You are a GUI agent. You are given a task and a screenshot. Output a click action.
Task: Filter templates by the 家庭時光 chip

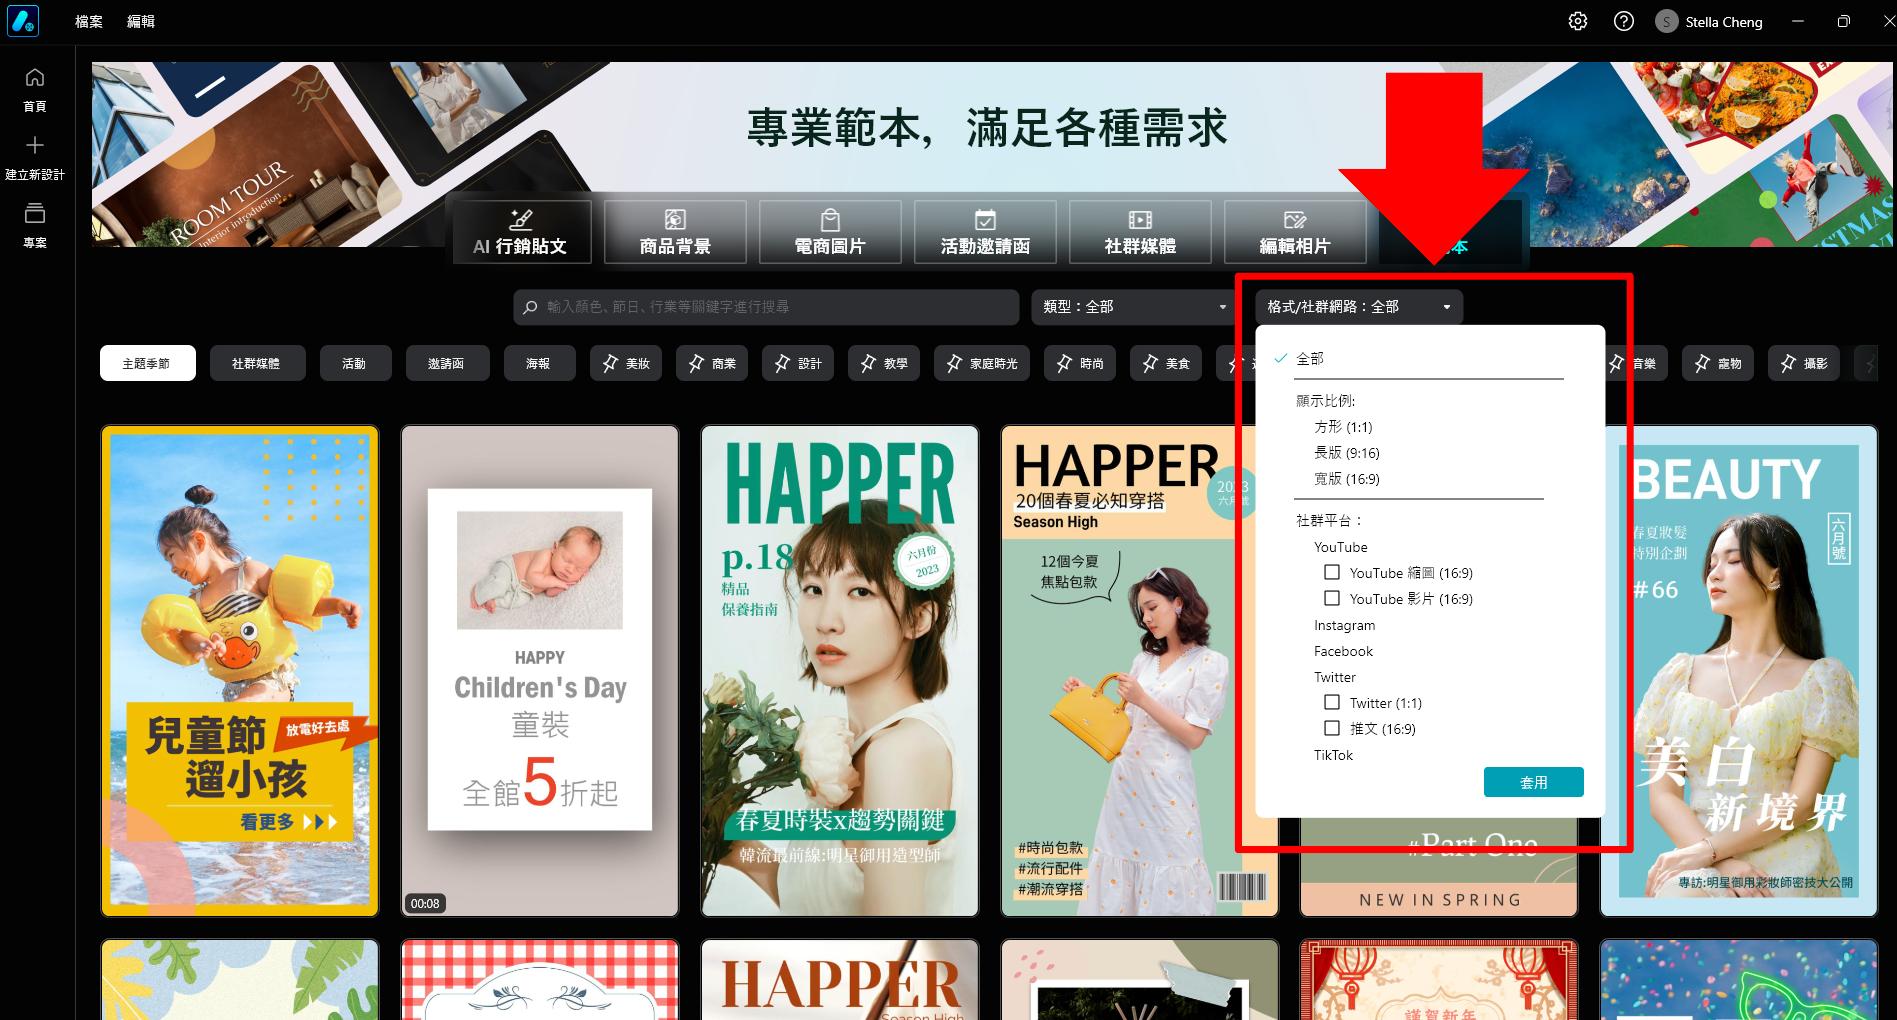pos(982,363)
